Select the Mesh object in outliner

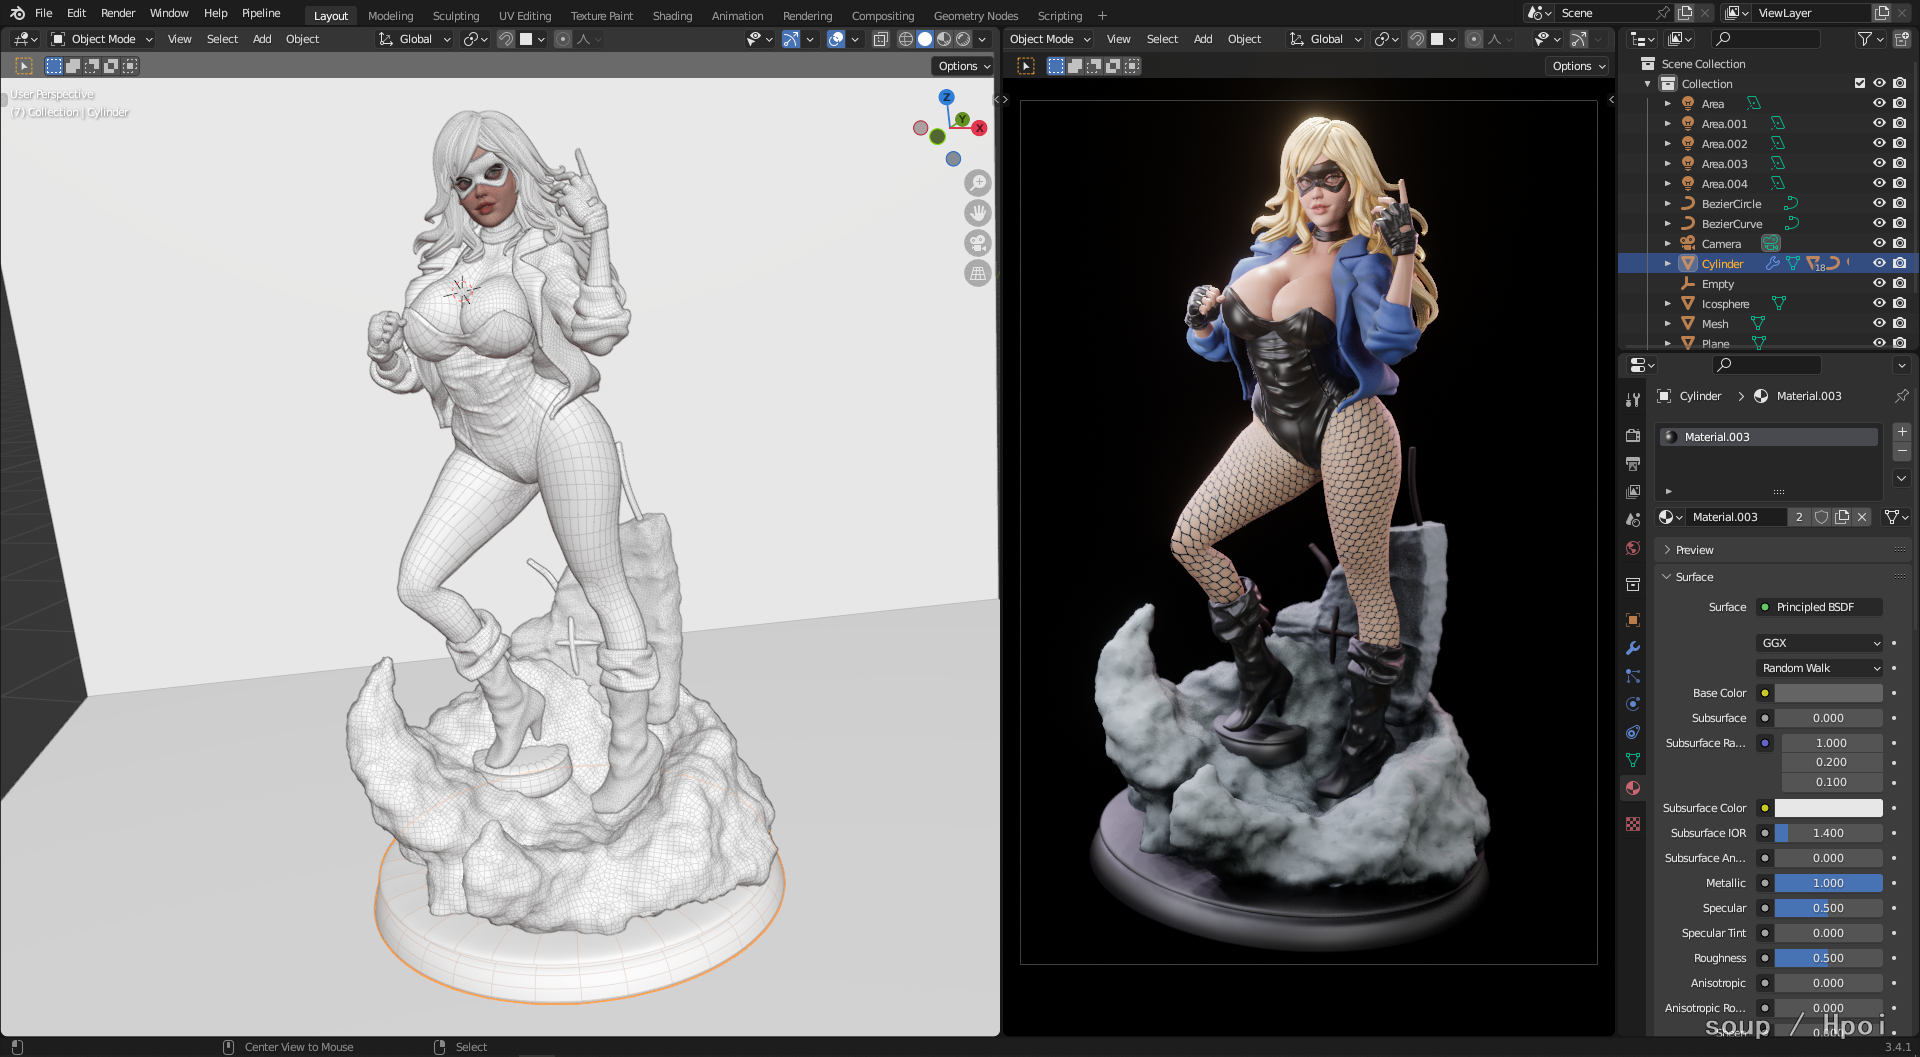click(x=1715, y=323)
